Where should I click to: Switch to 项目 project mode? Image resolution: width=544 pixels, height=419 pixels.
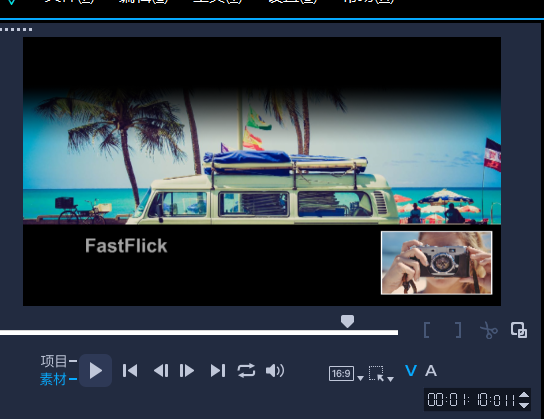pyautogui.click(x=53, y=361)
